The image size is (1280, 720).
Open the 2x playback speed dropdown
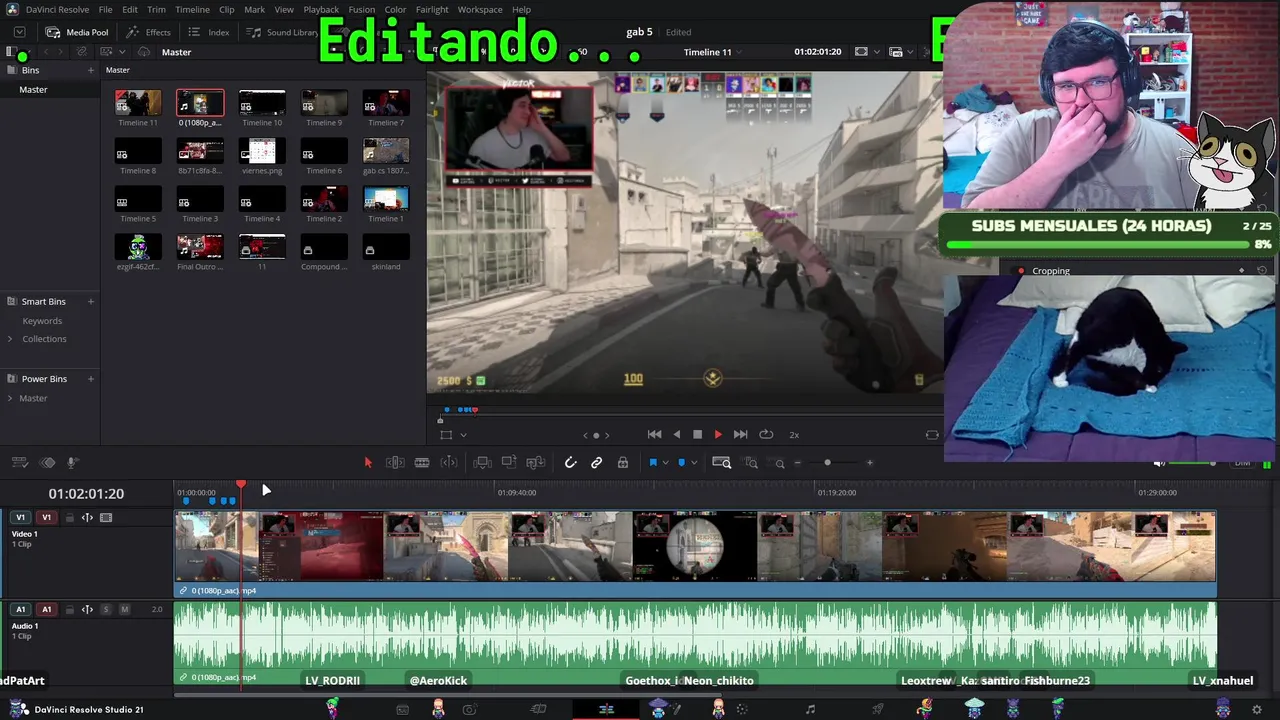point(794,435)
